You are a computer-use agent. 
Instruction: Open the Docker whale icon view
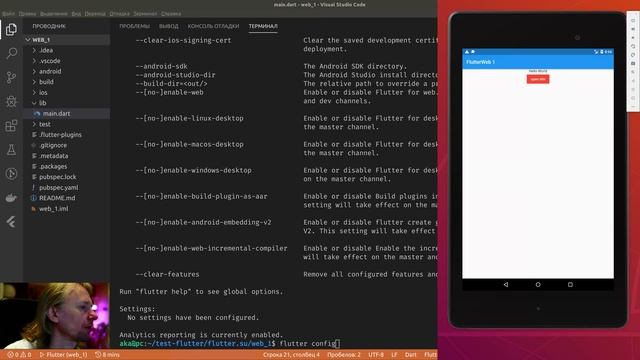pyautogui.click(x=11, y=198)
